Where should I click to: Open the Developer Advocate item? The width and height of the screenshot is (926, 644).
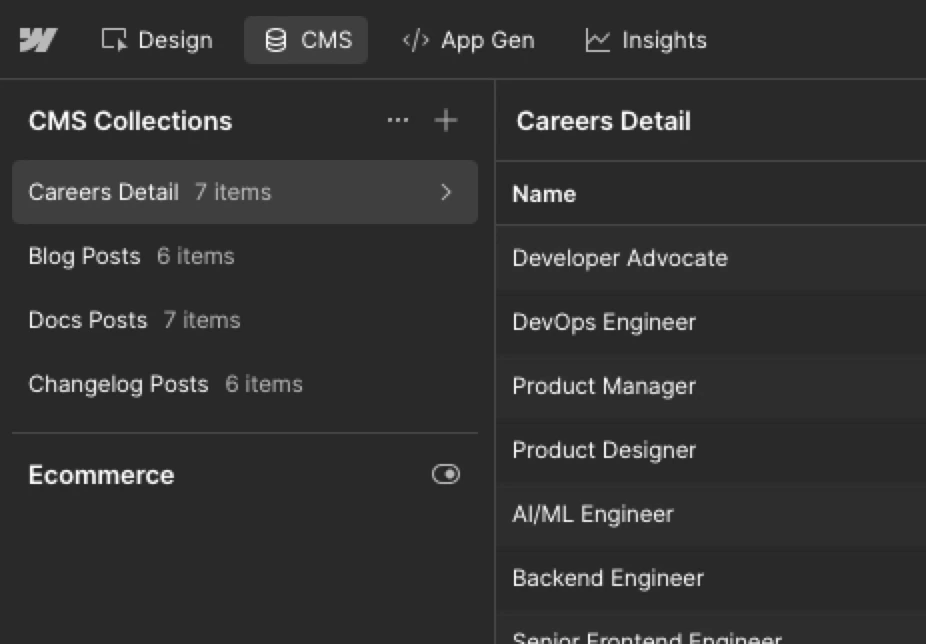click(x=620, y=258)
